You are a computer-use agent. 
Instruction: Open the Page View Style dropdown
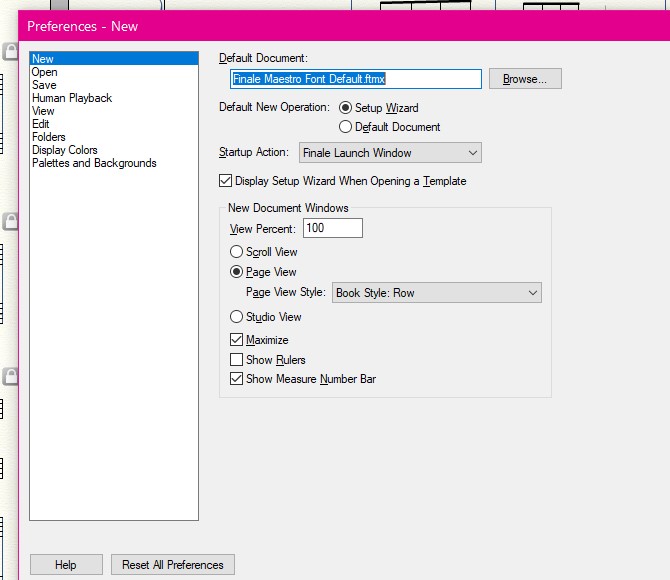coord(436,293)
